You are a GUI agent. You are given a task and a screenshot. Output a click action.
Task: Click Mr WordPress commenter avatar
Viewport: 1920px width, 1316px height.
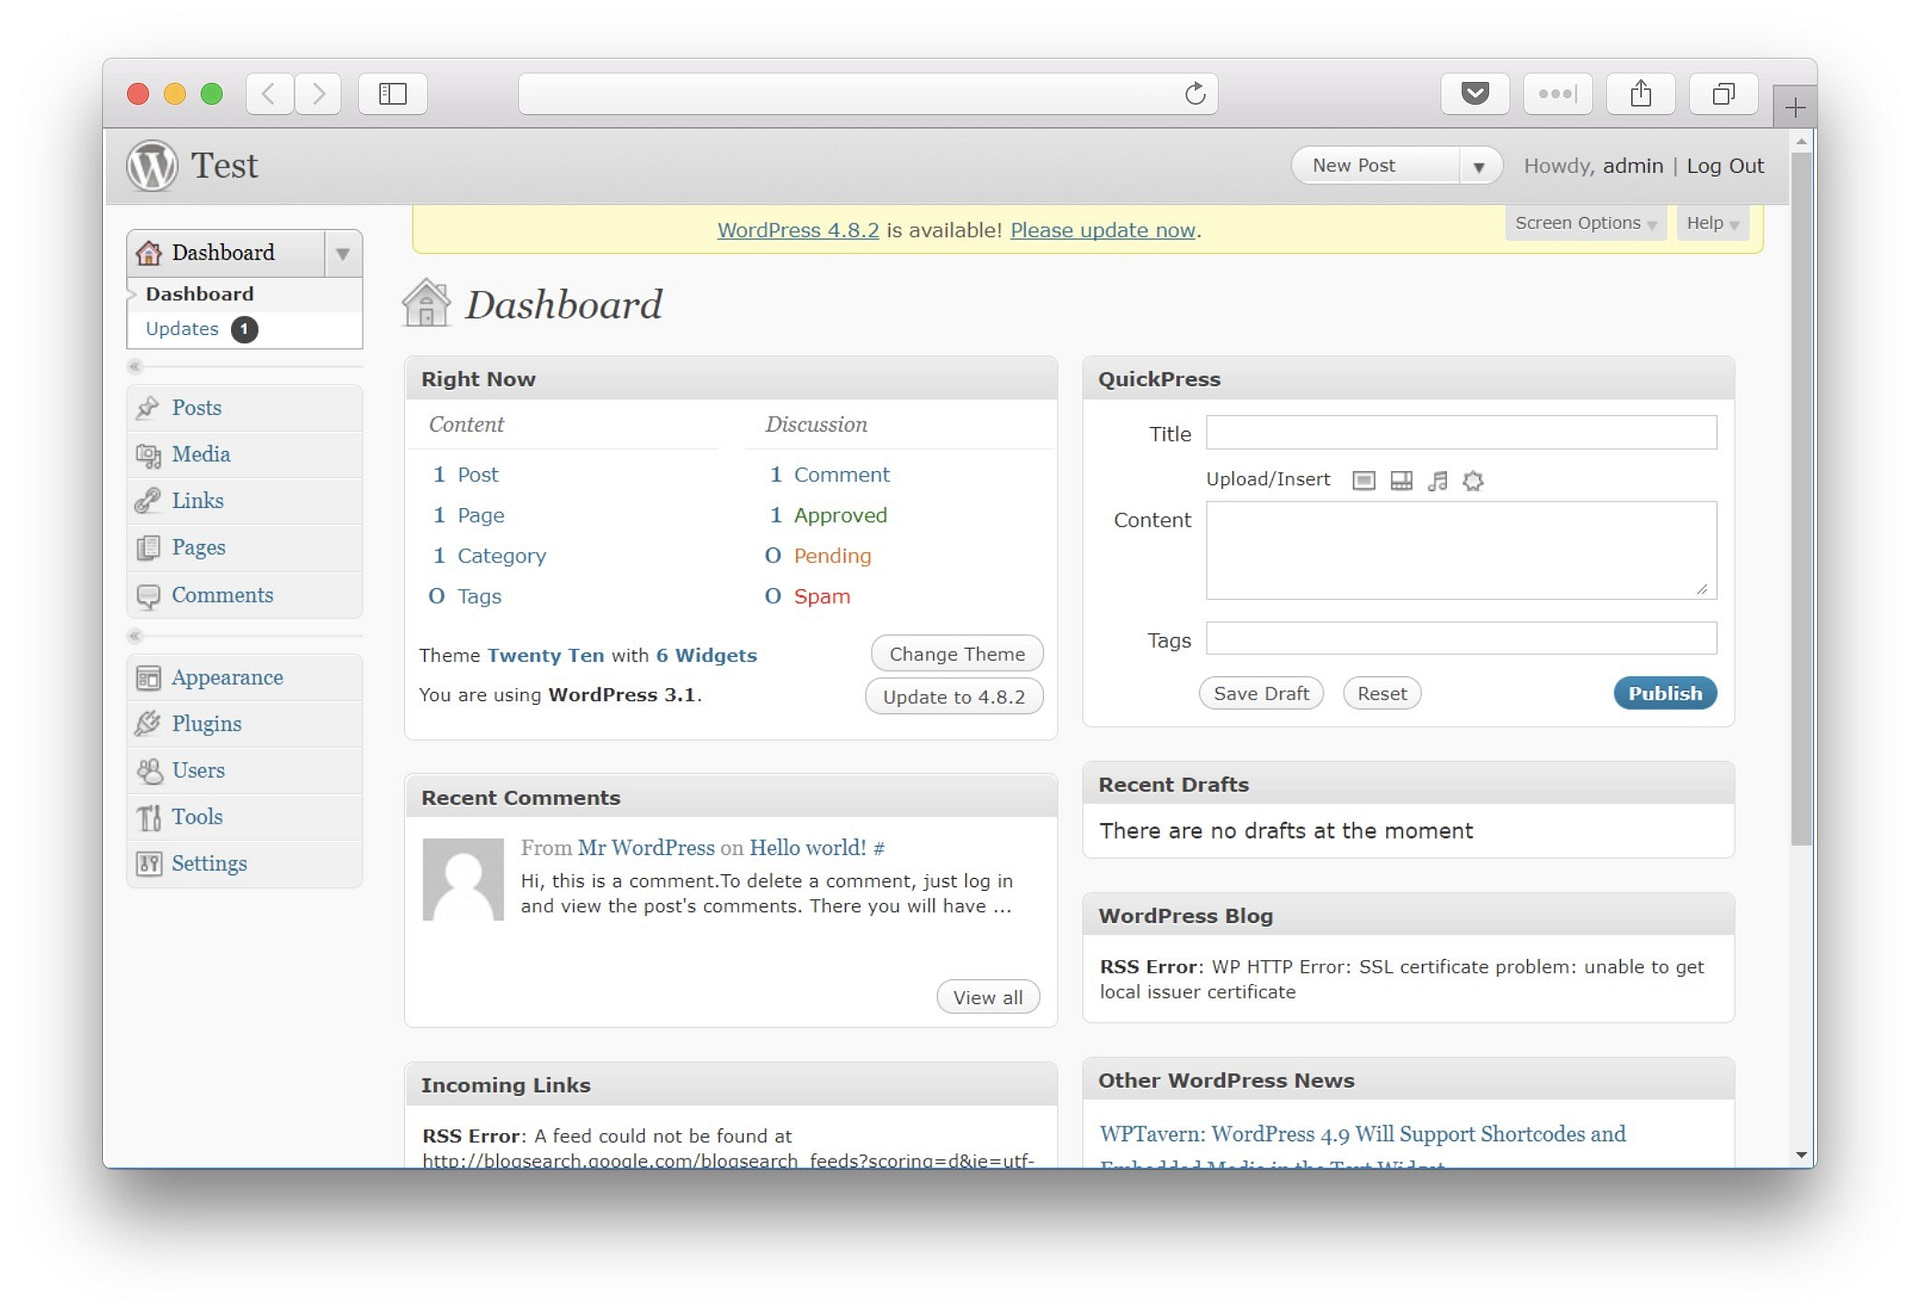tap(463, 879)
